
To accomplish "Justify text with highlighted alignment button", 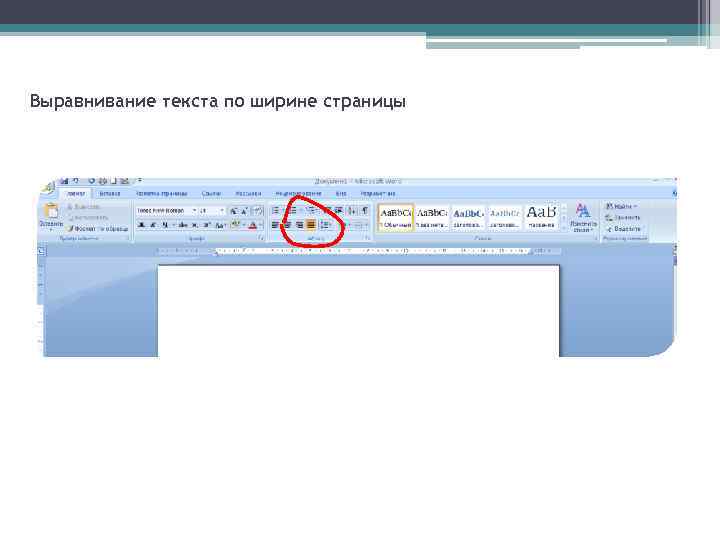I will (x=311, y=225).
